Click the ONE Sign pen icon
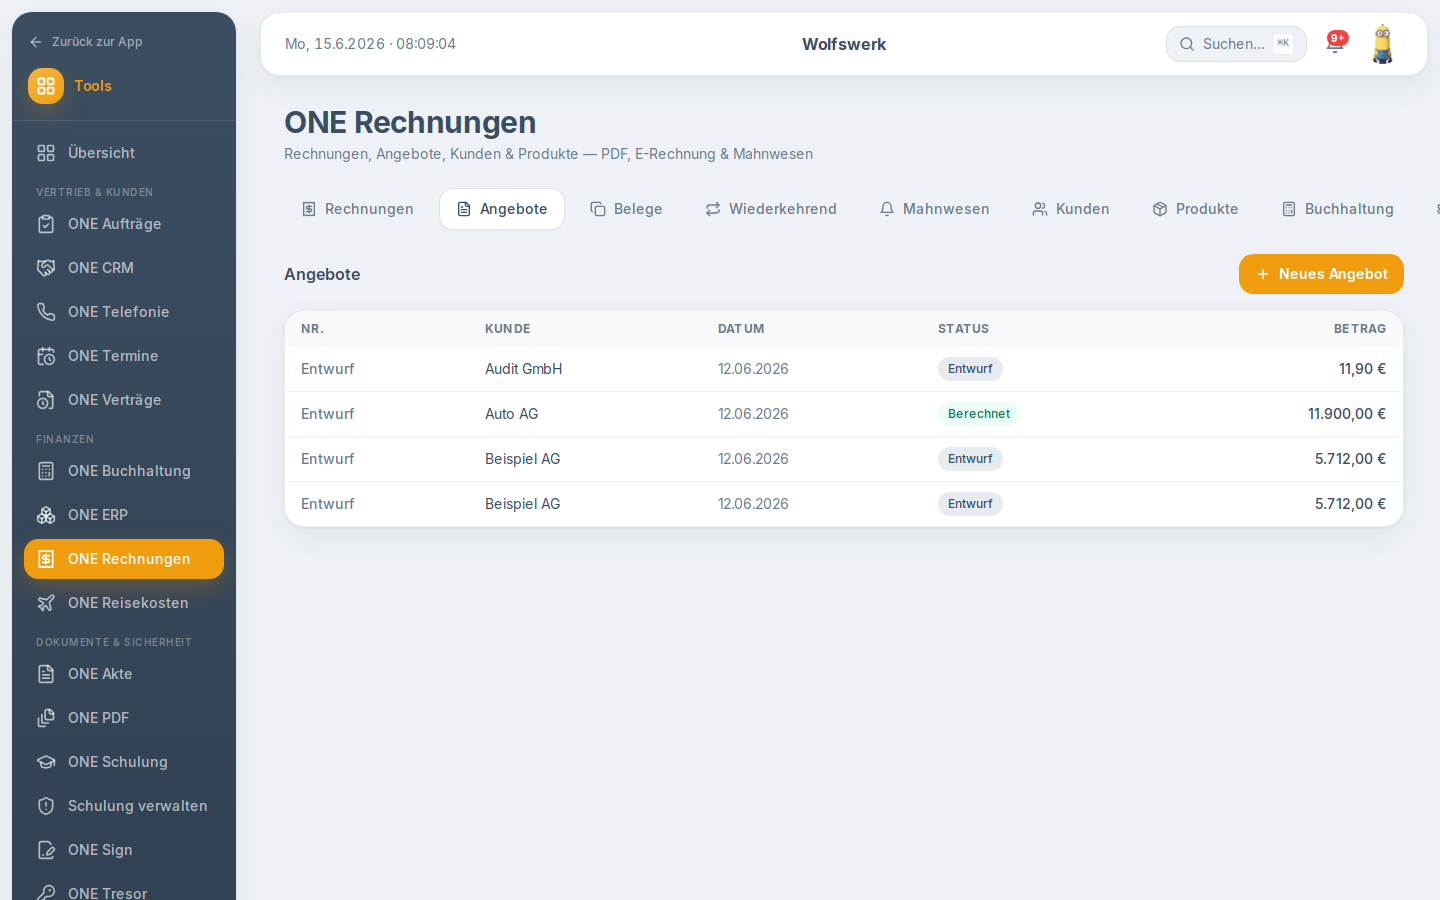The width and height of the screenshot is (1440, 900). tap(46, 850)
